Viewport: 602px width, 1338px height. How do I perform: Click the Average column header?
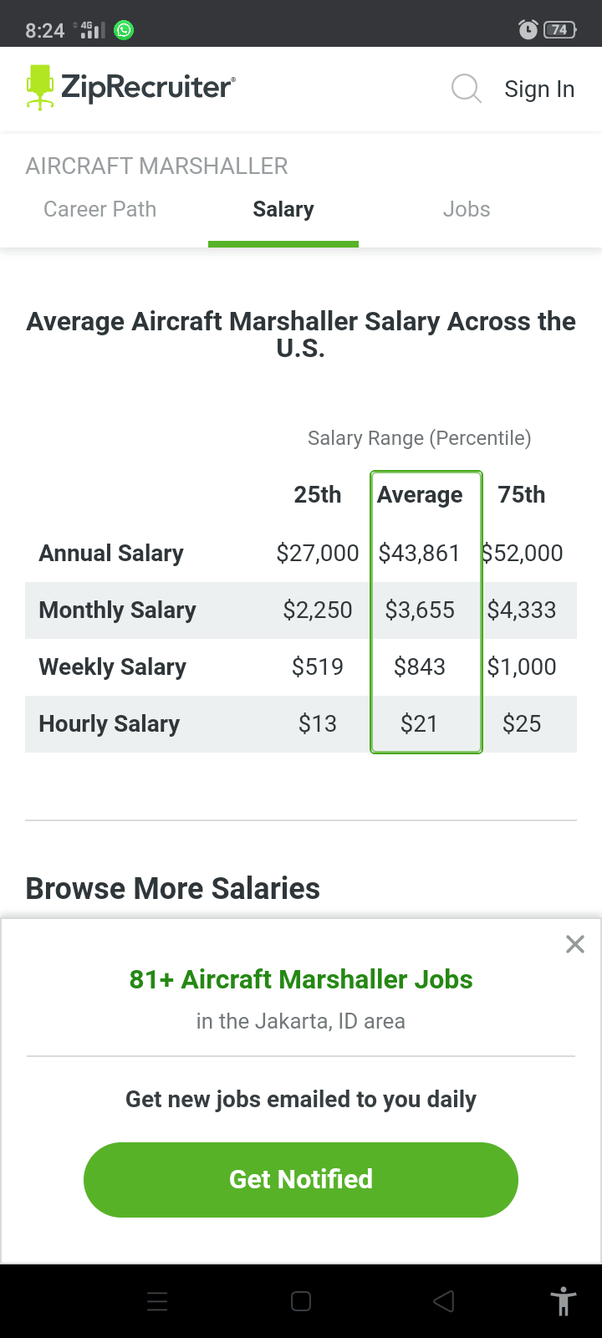tap(420, 495)
